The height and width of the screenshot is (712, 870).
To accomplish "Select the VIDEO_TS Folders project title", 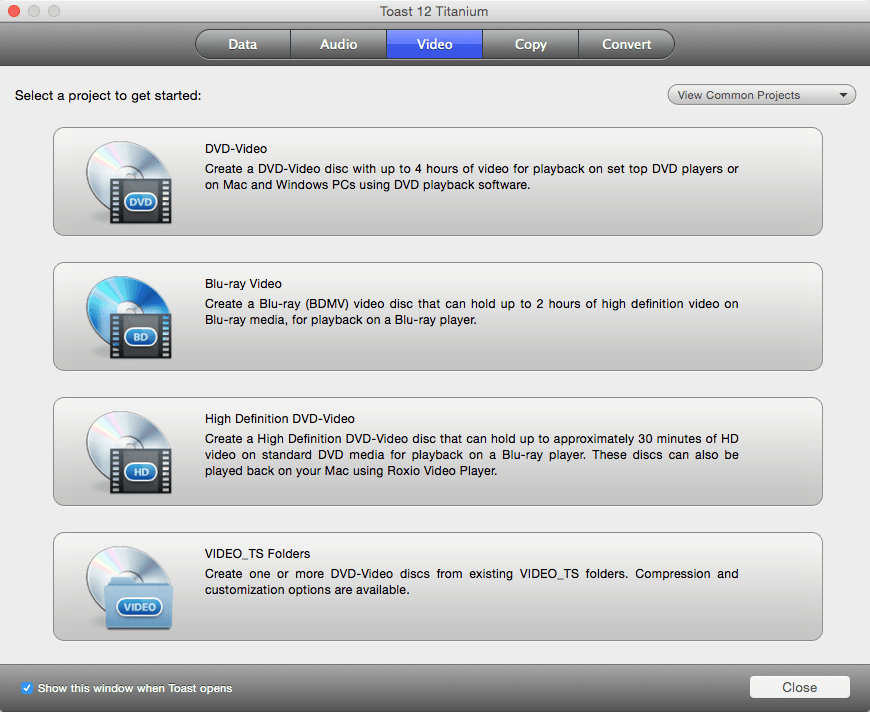I will click(257, 554).
